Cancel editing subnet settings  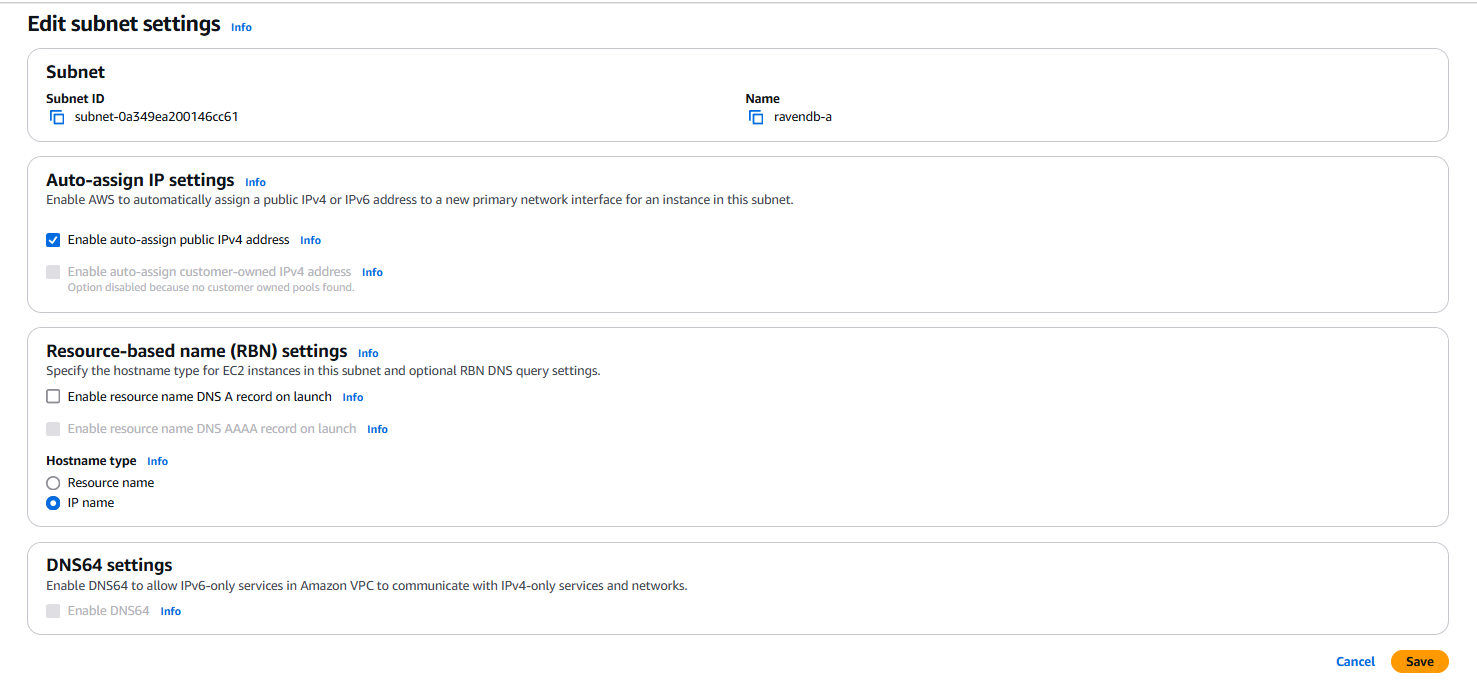1355,662
